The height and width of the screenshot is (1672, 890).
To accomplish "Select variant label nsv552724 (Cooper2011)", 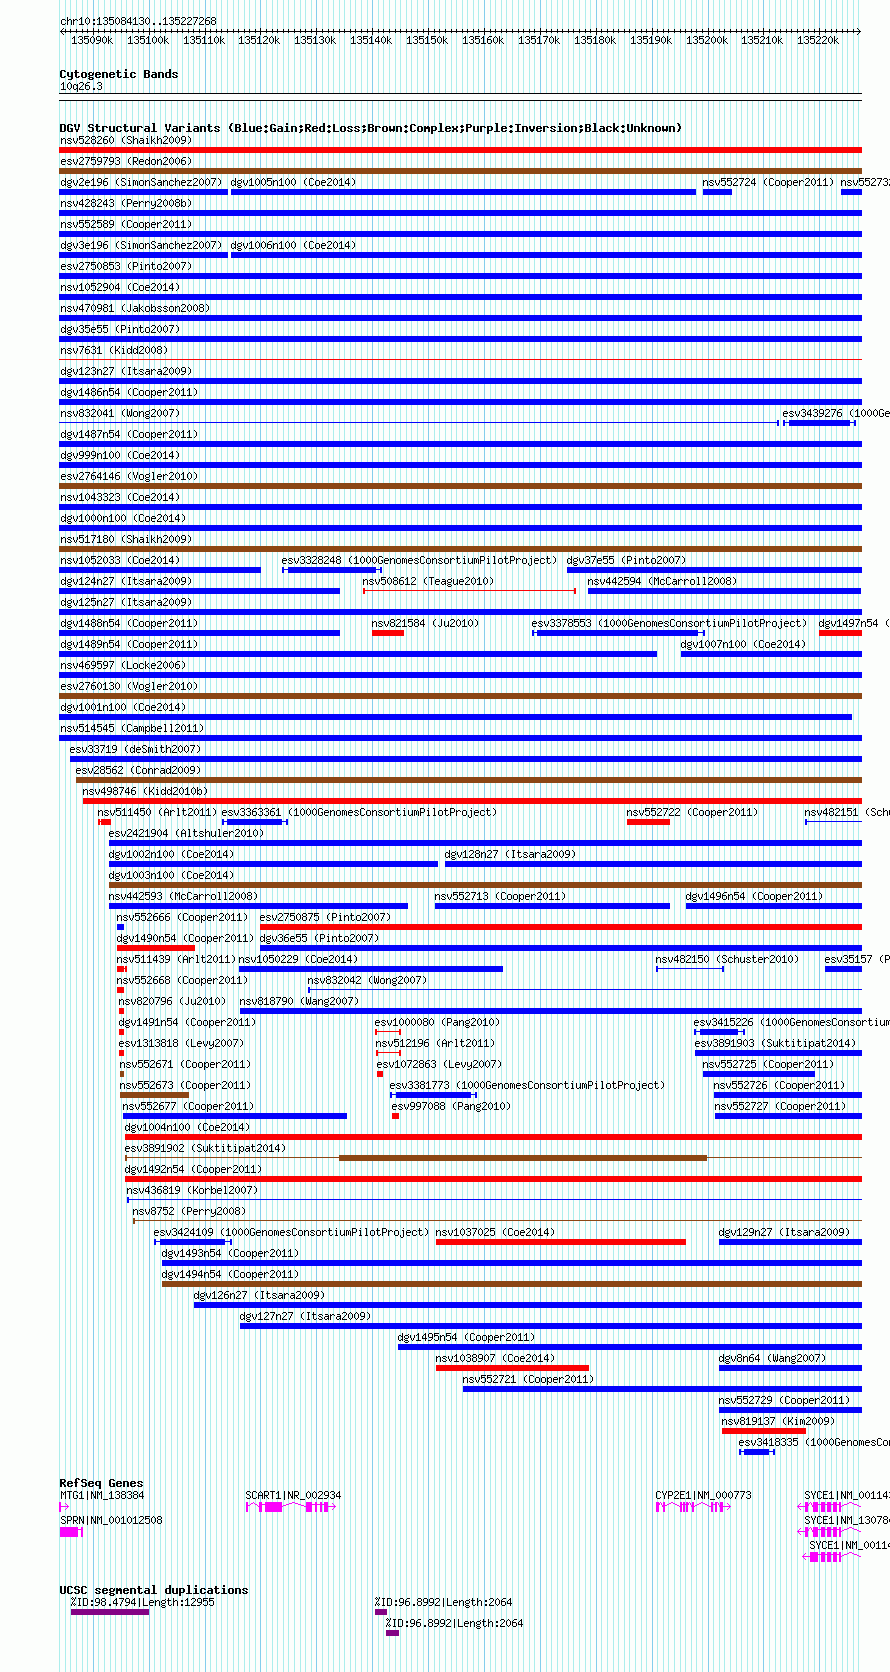I will click(768, 182).
